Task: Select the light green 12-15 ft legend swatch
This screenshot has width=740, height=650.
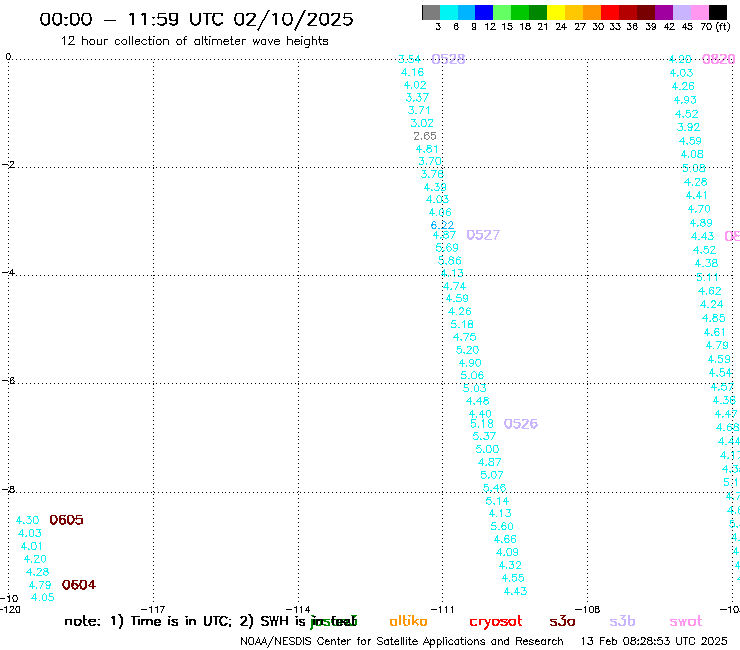Action: point(502,12)
